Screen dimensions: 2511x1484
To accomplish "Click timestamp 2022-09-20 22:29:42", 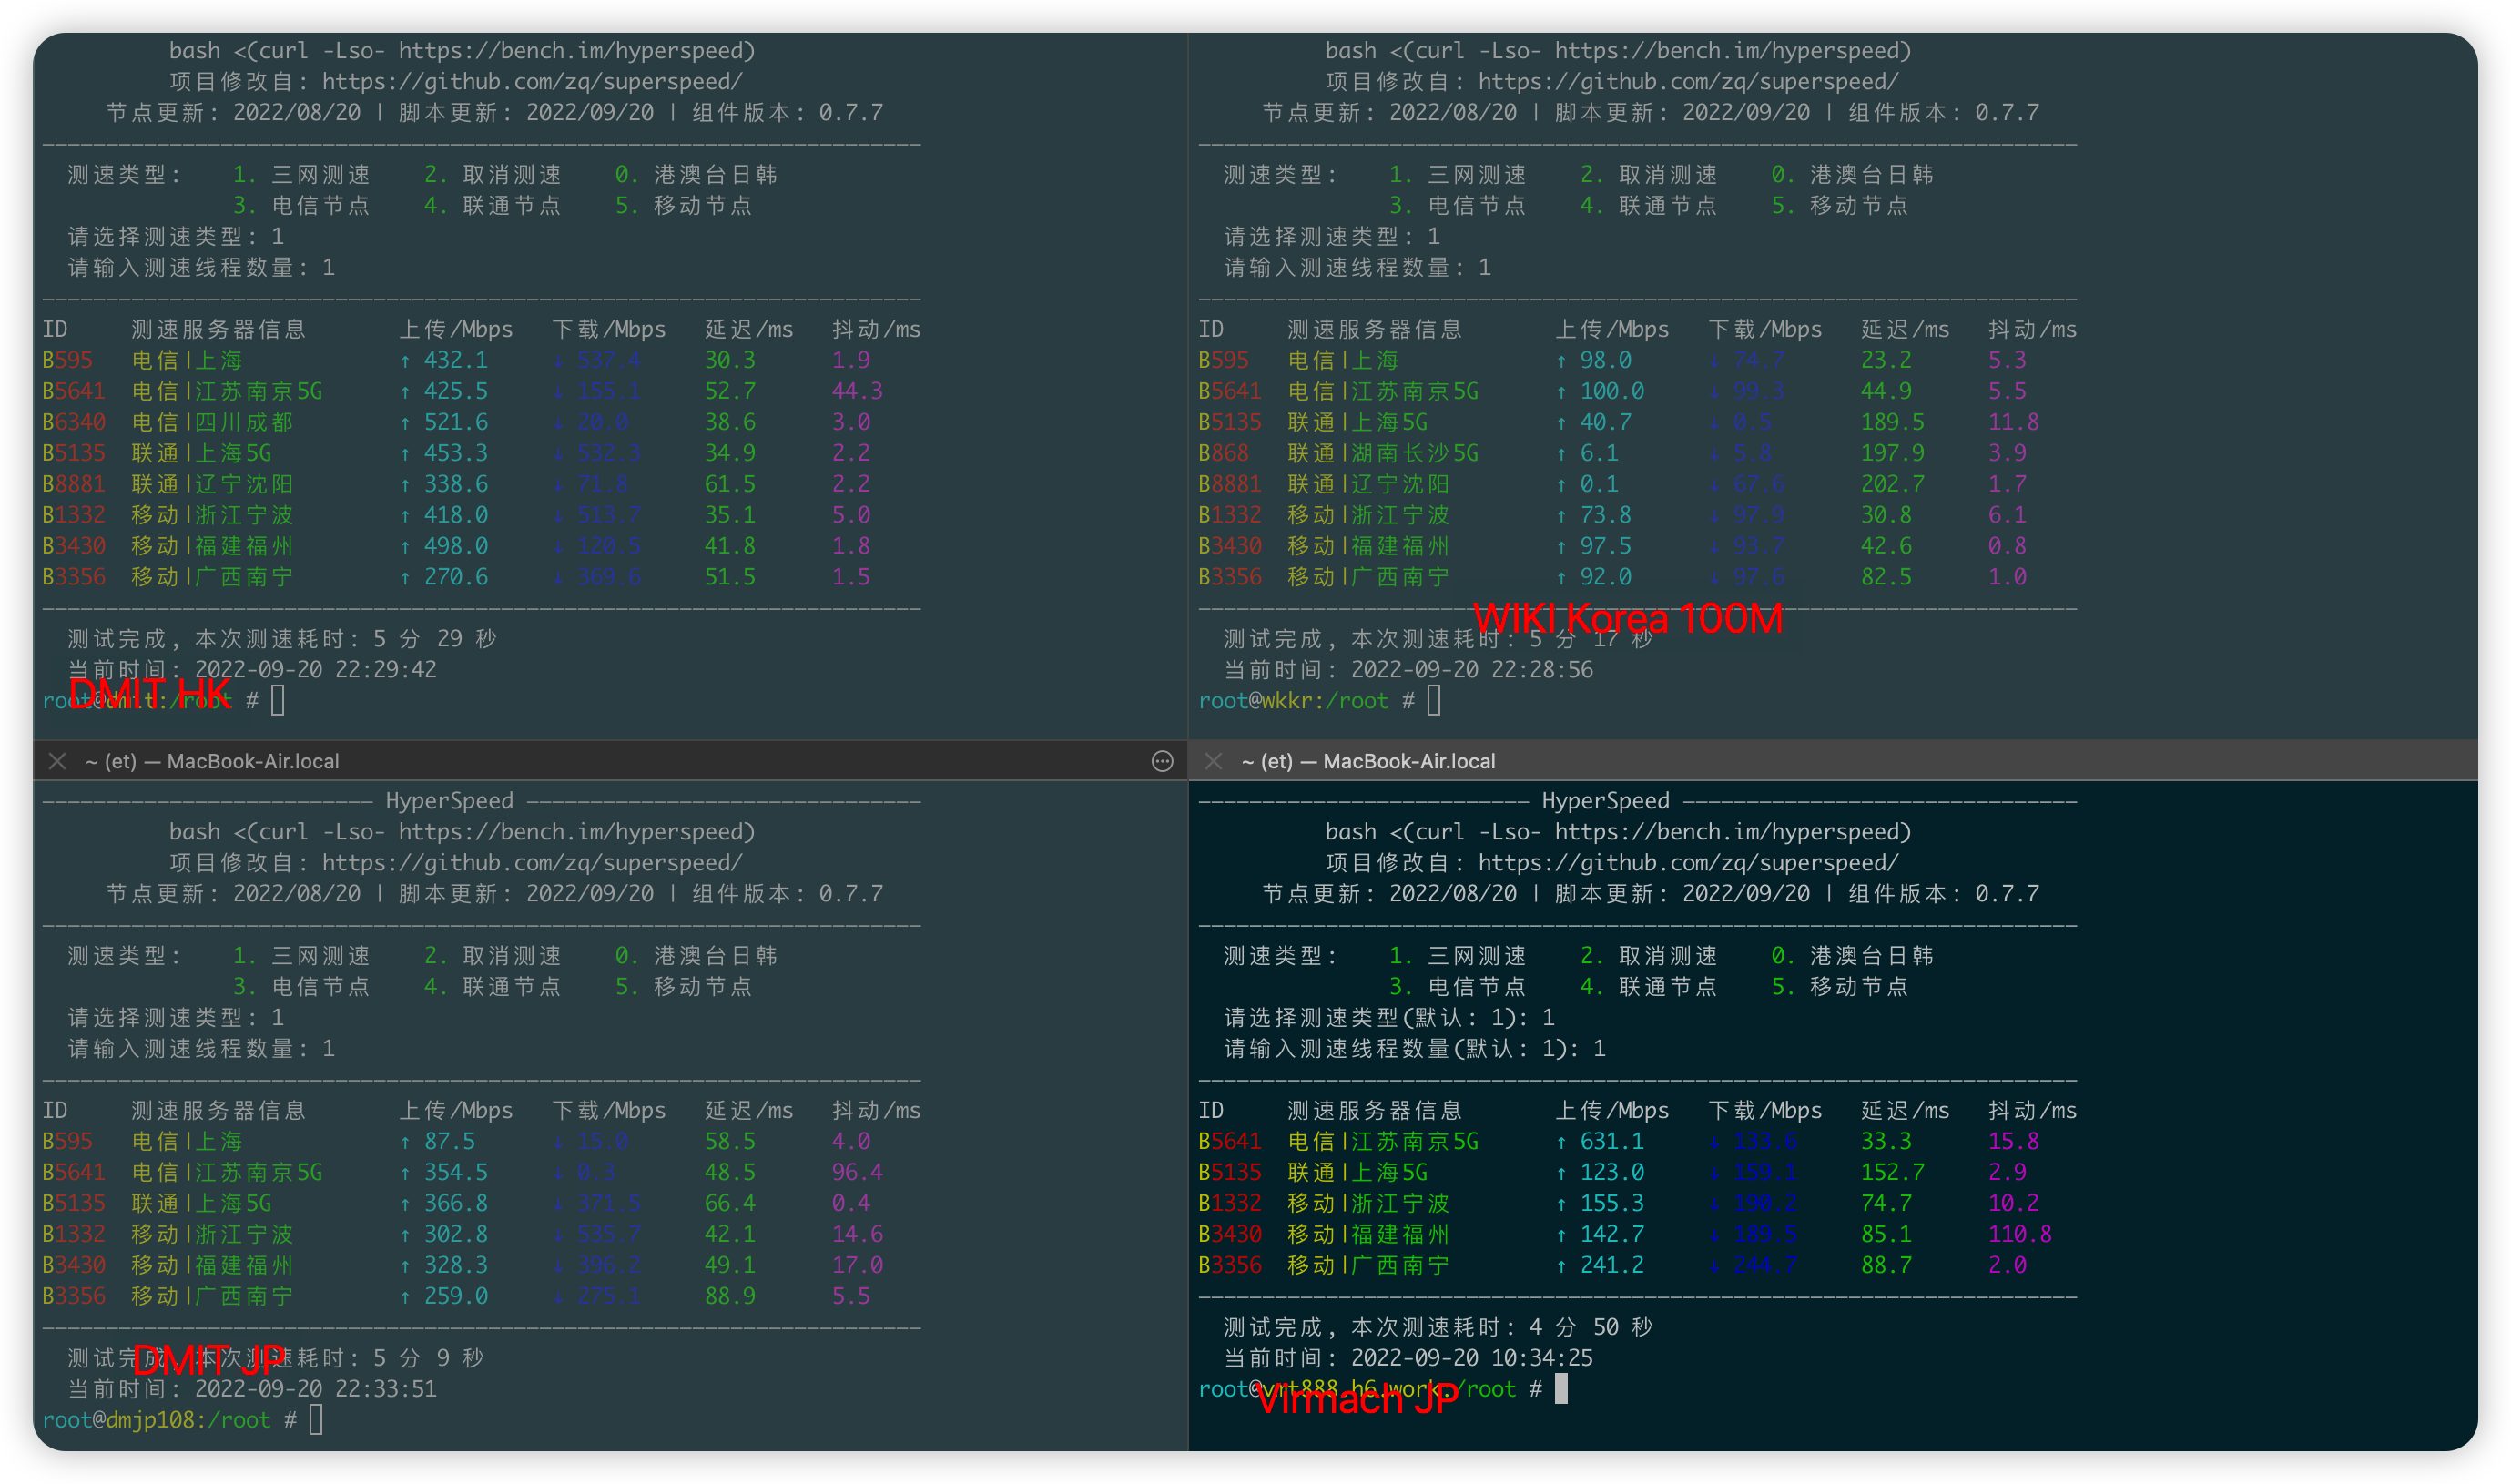I will click(x=315, y=669).
